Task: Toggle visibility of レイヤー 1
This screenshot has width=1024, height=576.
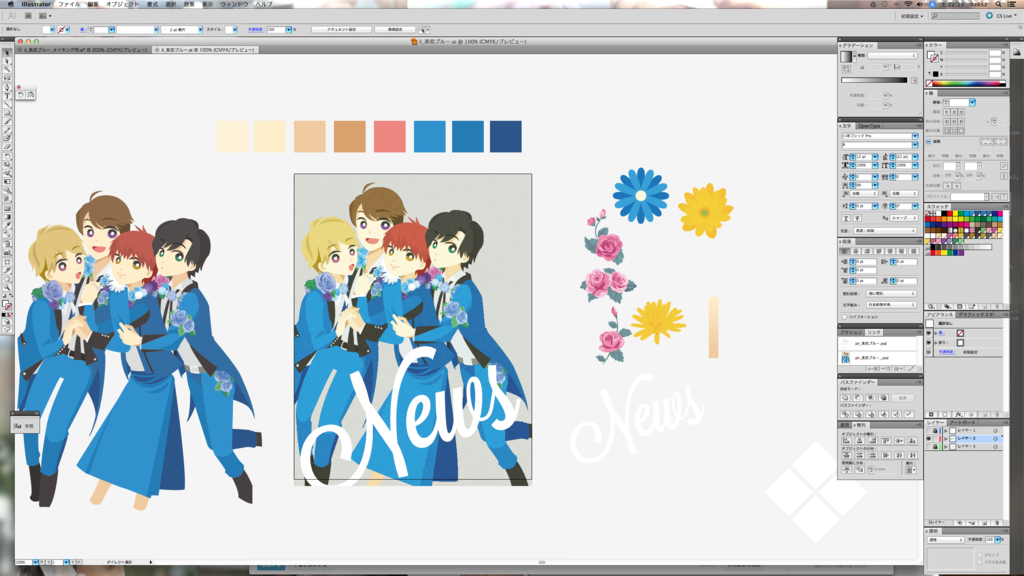Action: click(929, 431)
